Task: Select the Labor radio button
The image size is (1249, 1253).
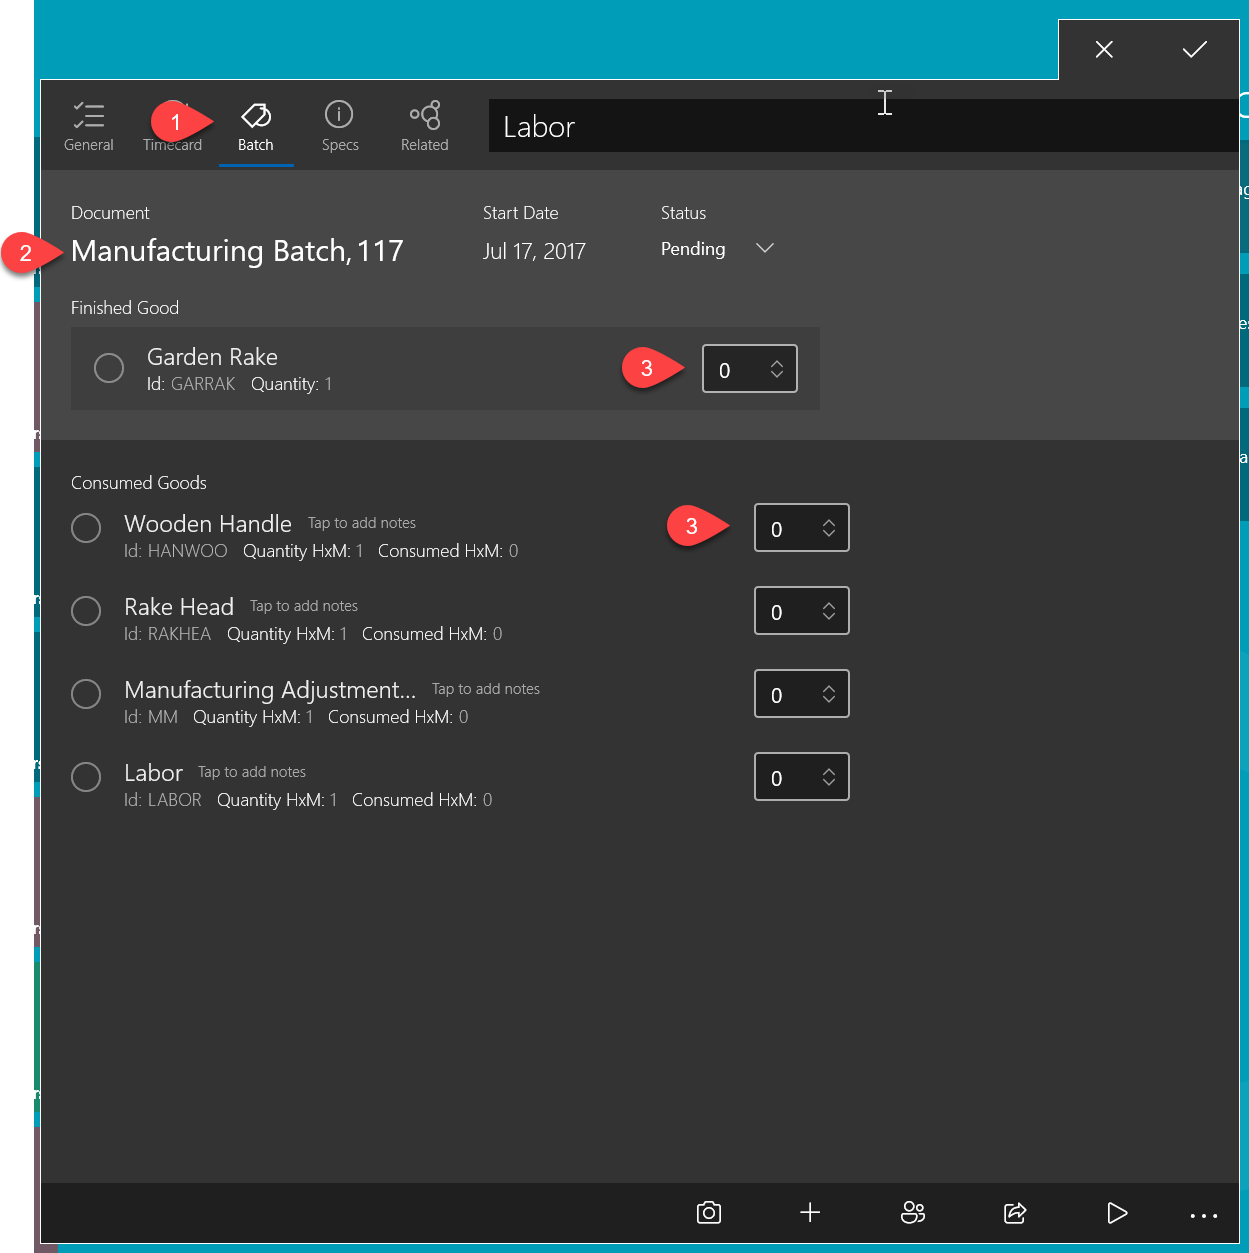Action: click(x=85, y=776)
